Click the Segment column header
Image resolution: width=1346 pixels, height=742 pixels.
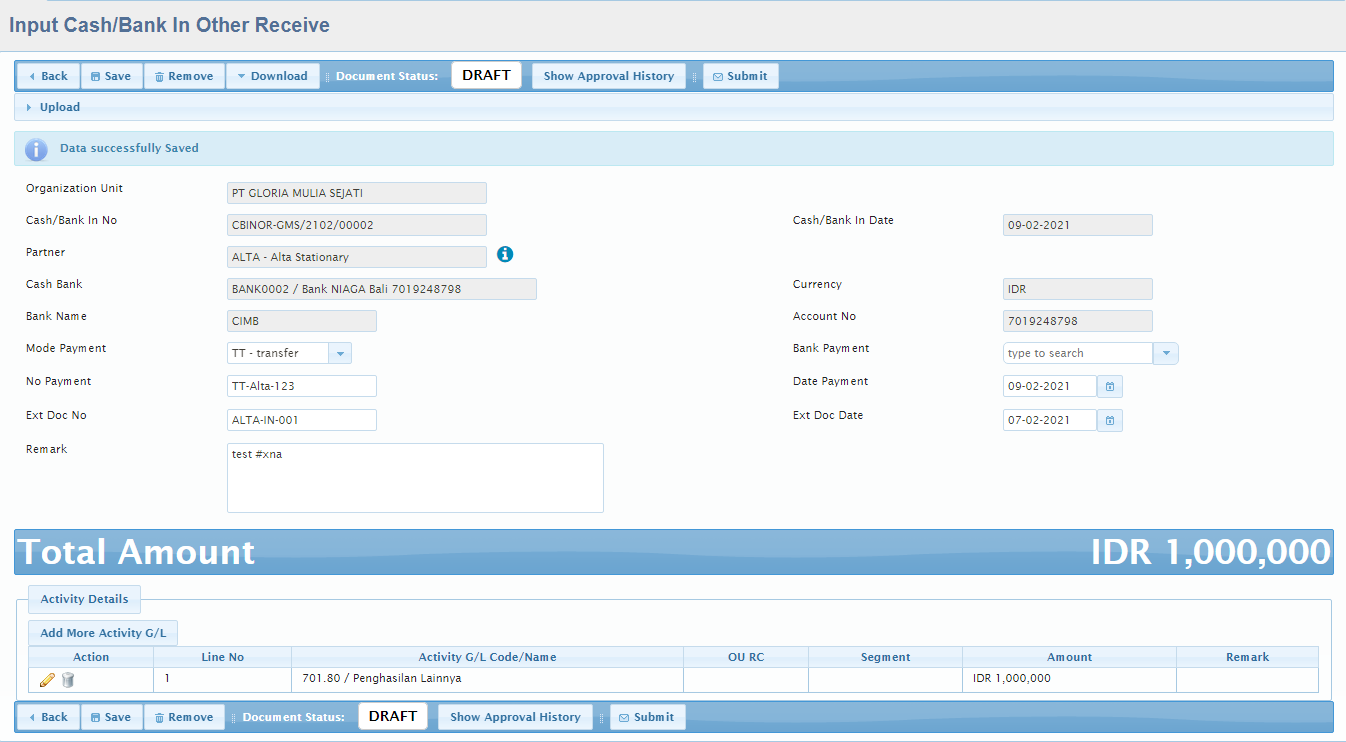(x=885, y=657)
